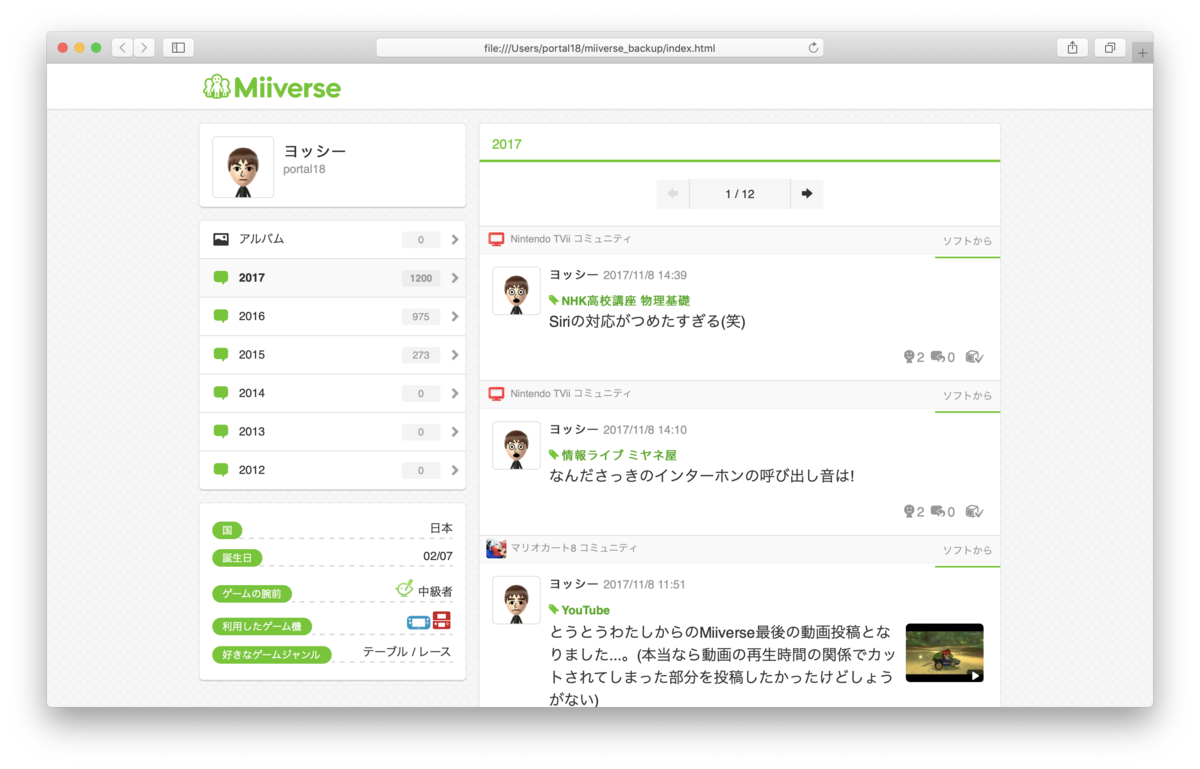Go to the next page arrow

tap(807, 194)
